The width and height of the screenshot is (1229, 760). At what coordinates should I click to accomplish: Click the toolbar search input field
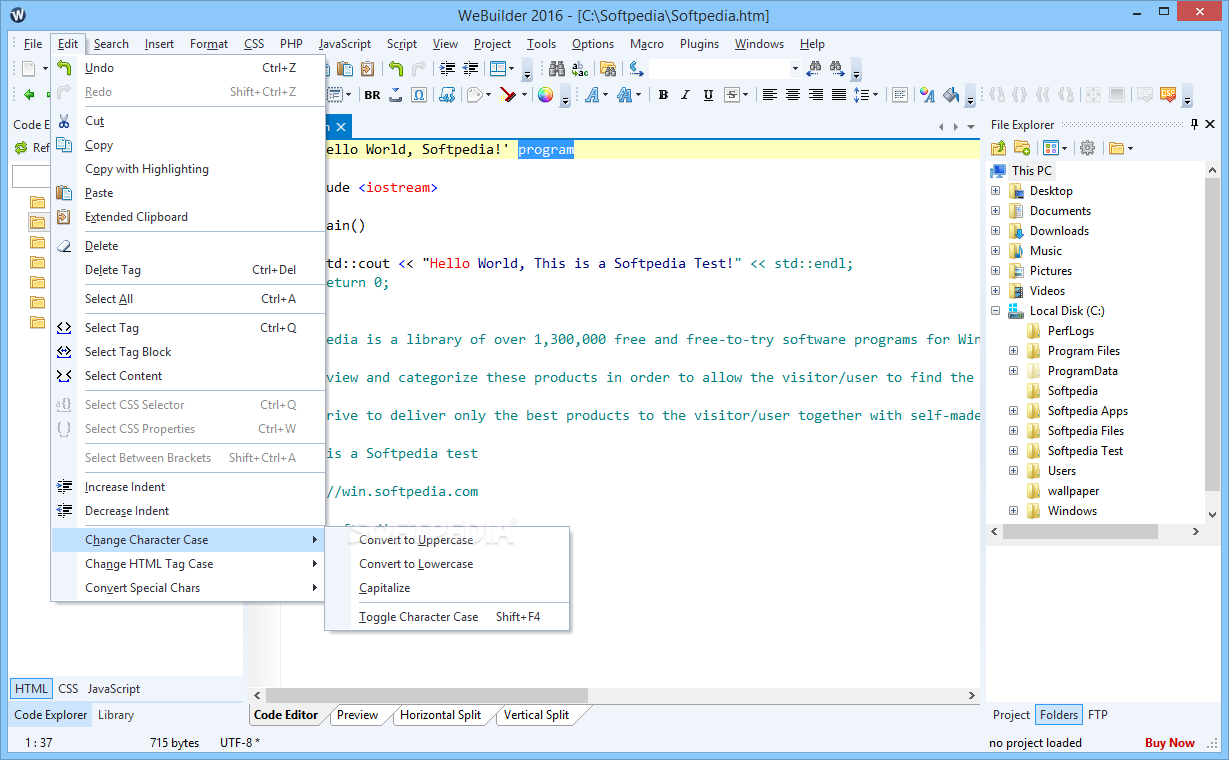(718, 69)
